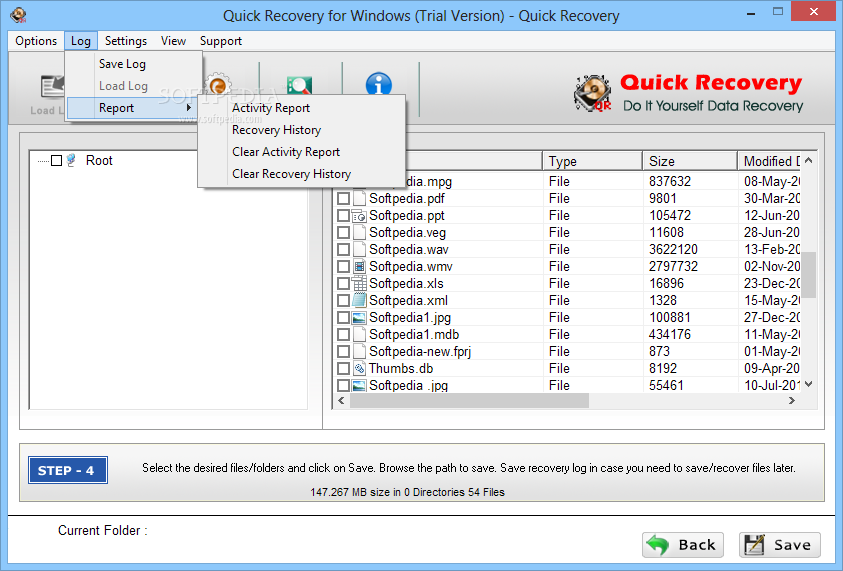Click the size value 434176
The height and width of the screenshot is (571, 843).
point(670,334)
